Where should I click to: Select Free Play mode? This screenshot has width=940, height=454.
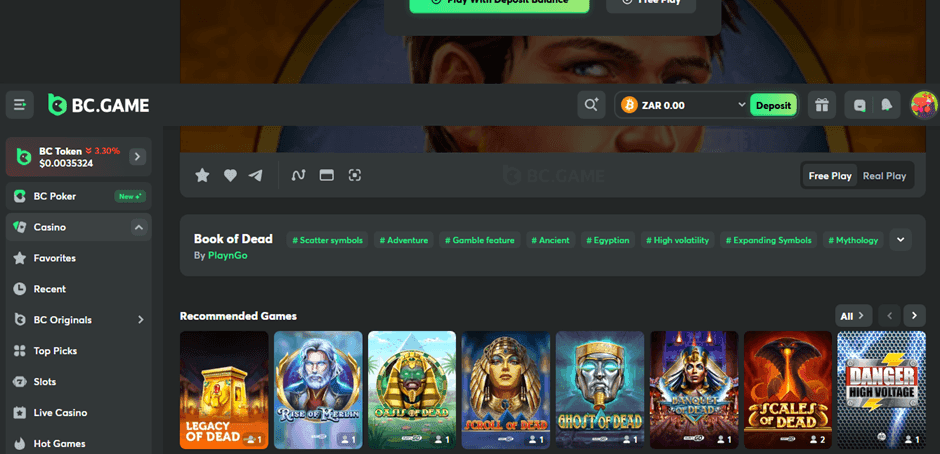point(830,176)
